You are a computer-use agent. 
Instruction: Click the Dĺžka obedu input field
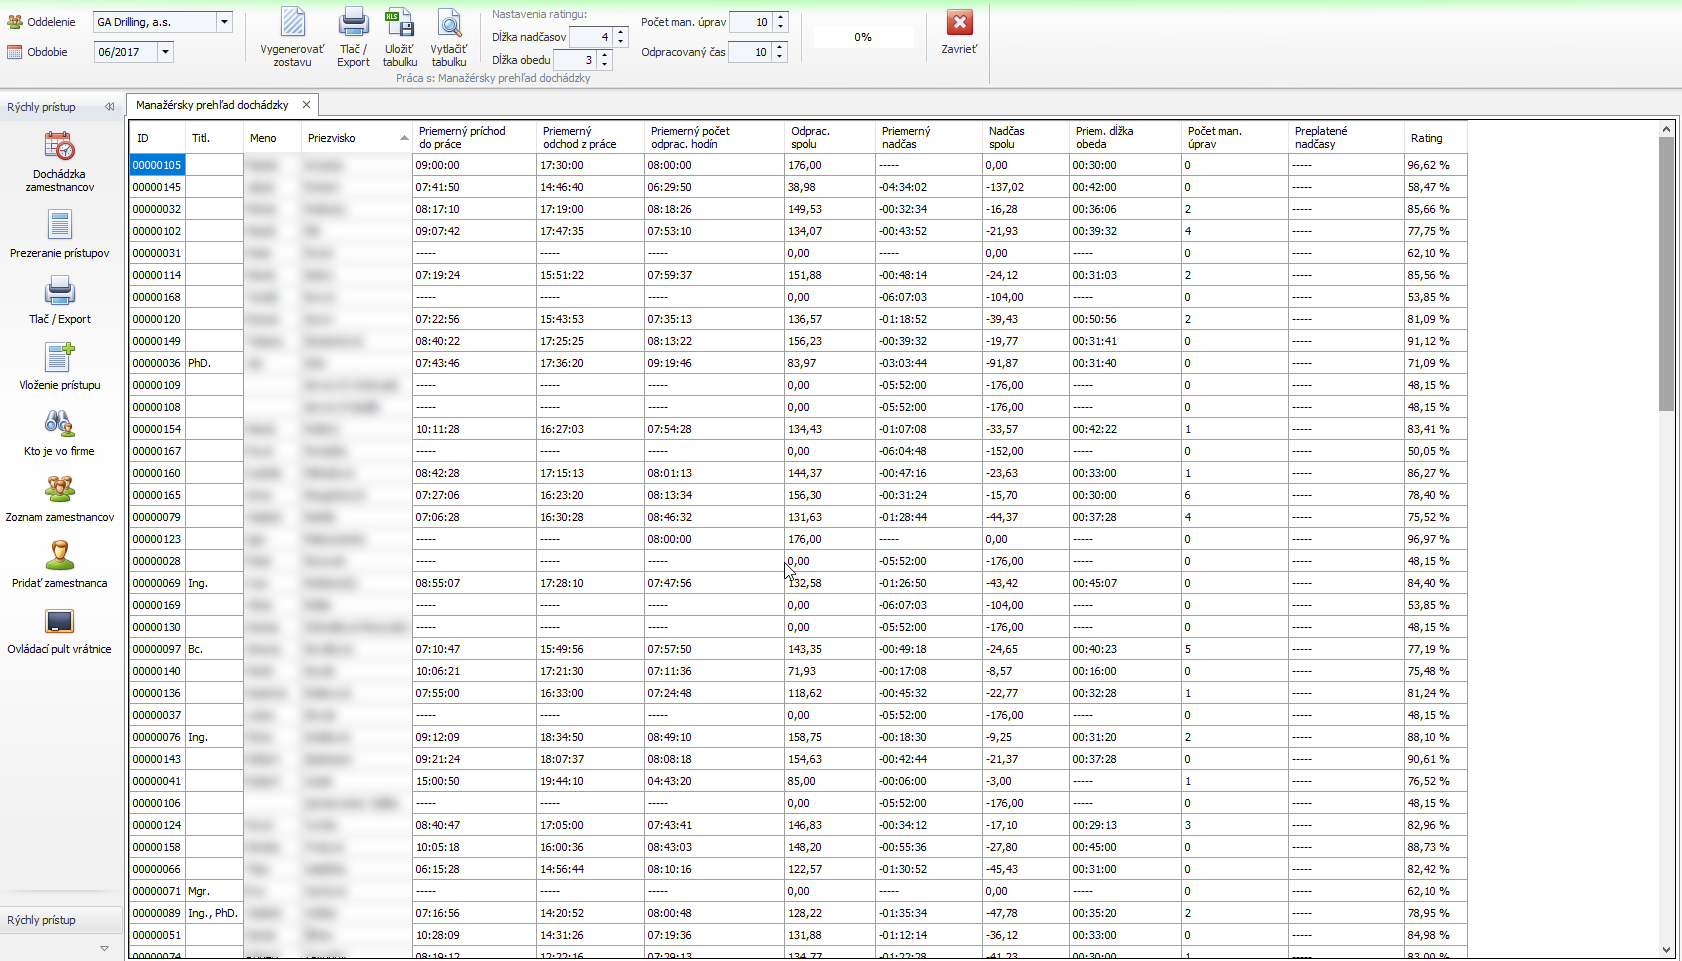point(575,60)
